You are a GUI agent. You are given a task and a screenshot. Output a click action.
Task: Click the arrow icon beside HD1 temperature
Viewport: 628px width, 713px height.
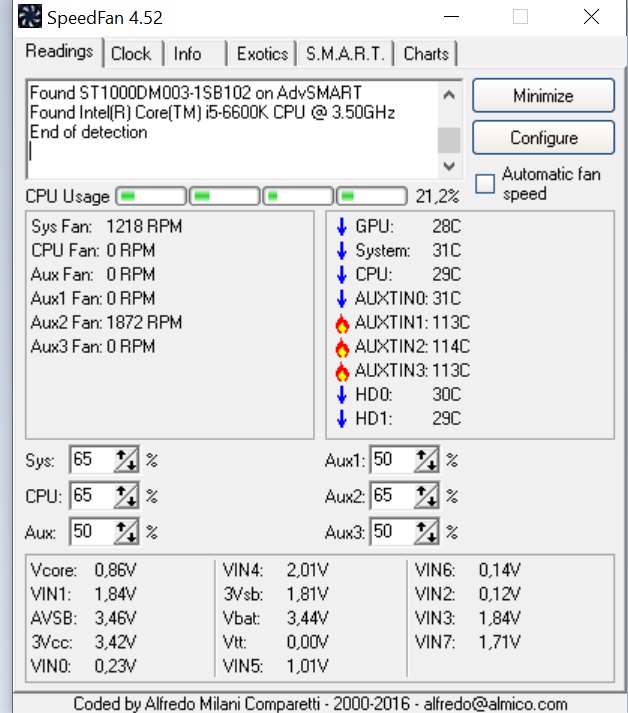(342, 418)
